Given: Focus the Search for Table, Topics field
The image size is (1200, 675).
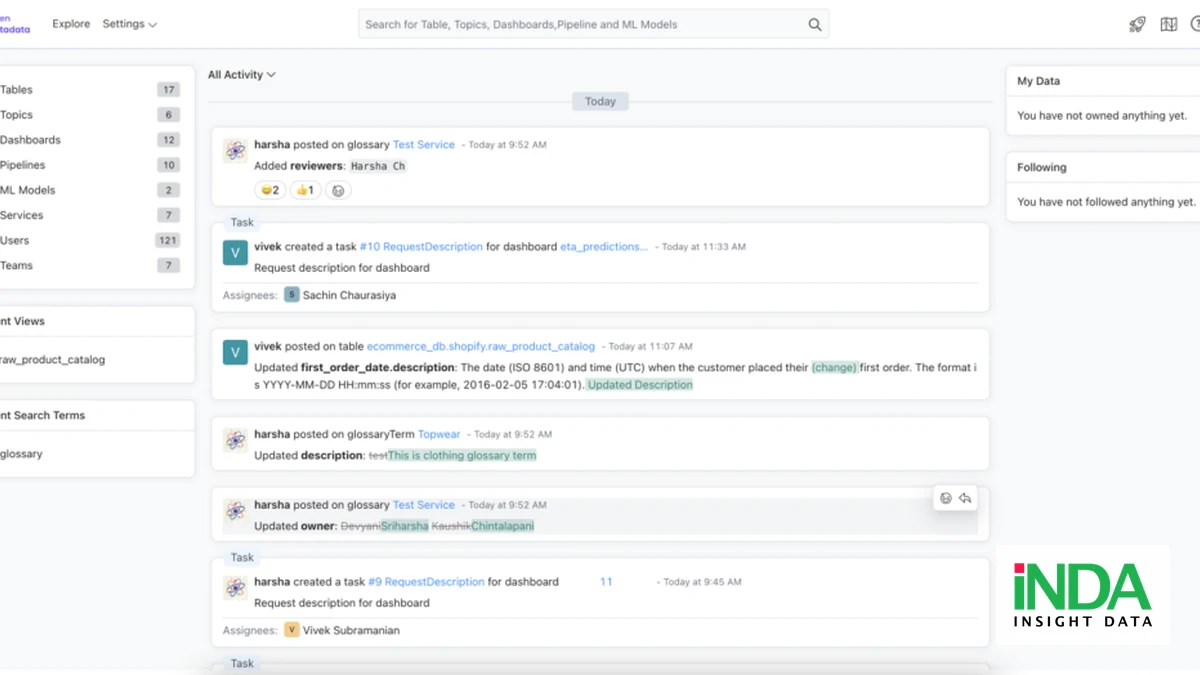Looking at the screenshot, I should [594, 25].
